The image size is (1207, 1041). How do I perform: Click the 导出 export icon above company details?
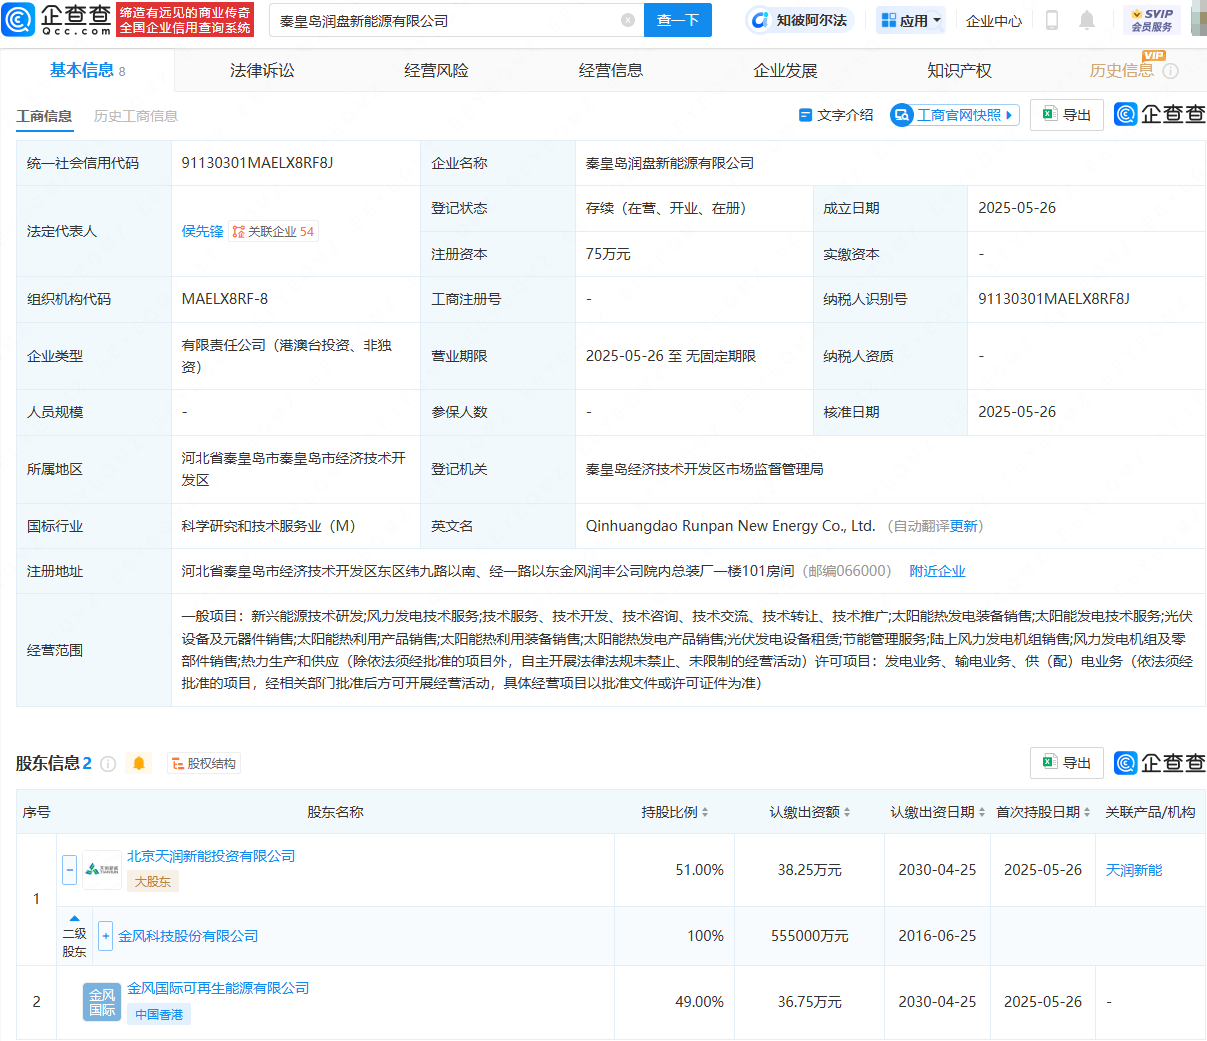tap(1066, 114)
